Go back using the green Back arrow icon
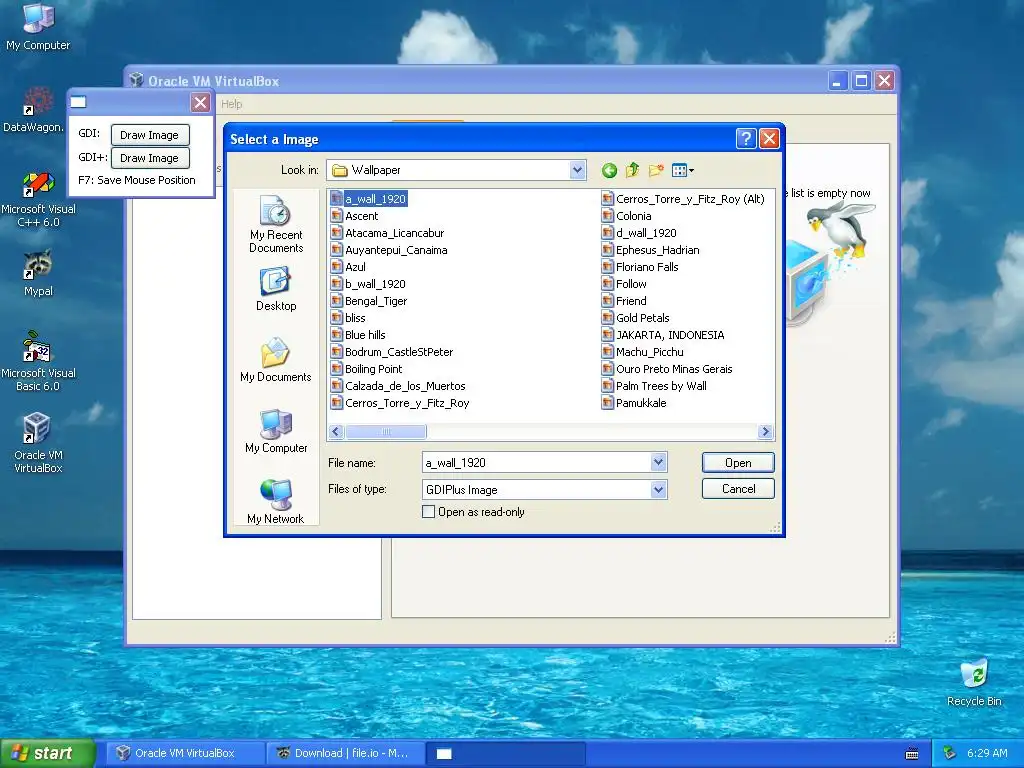This screenshot has width=1024, height=768. 609,170
